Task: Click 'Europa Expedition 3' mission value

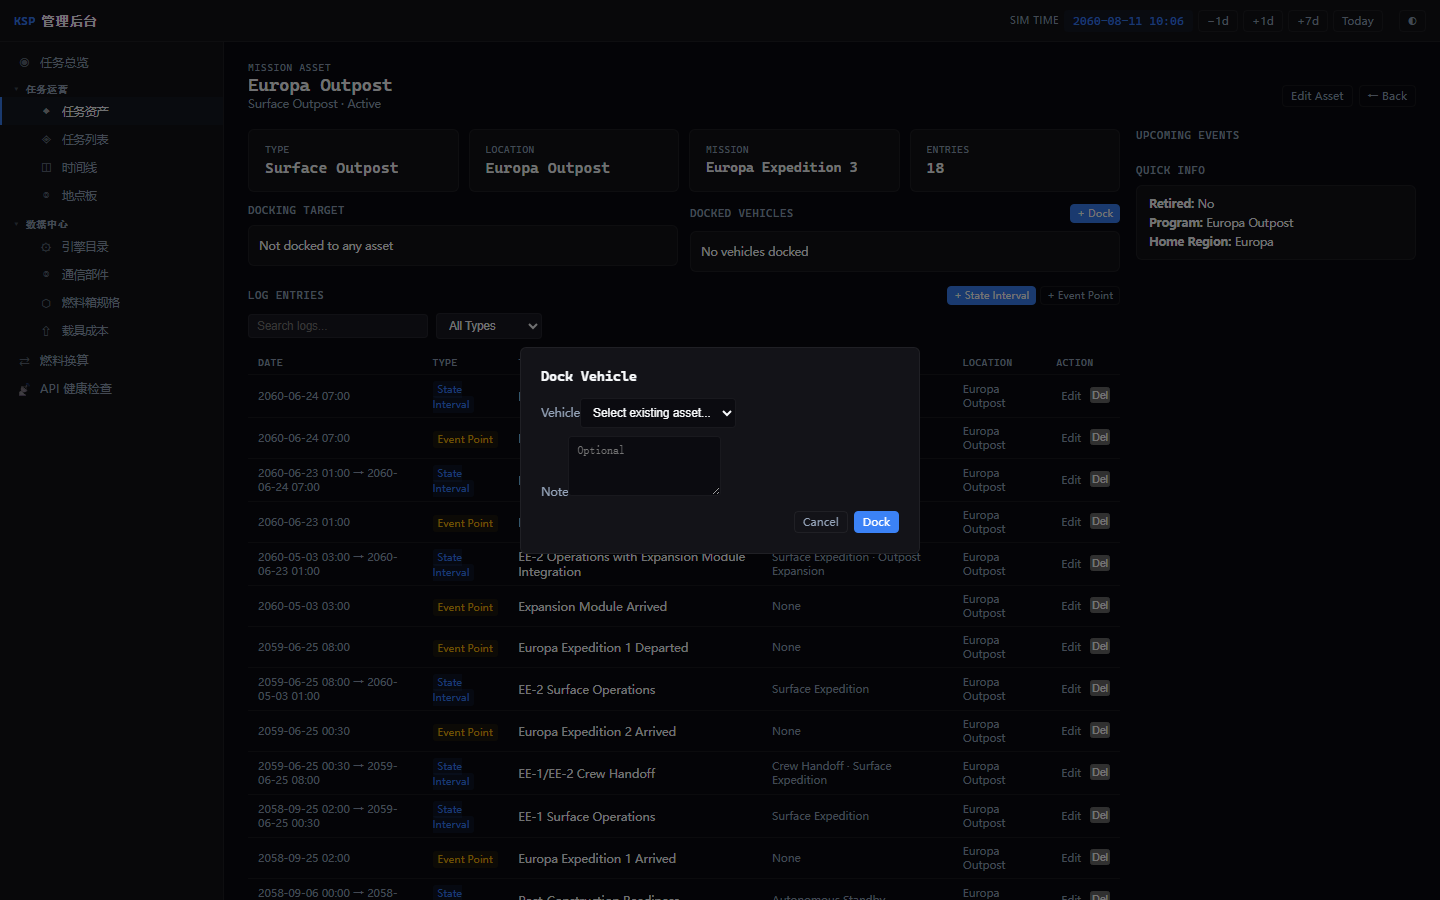Action: 782,168
